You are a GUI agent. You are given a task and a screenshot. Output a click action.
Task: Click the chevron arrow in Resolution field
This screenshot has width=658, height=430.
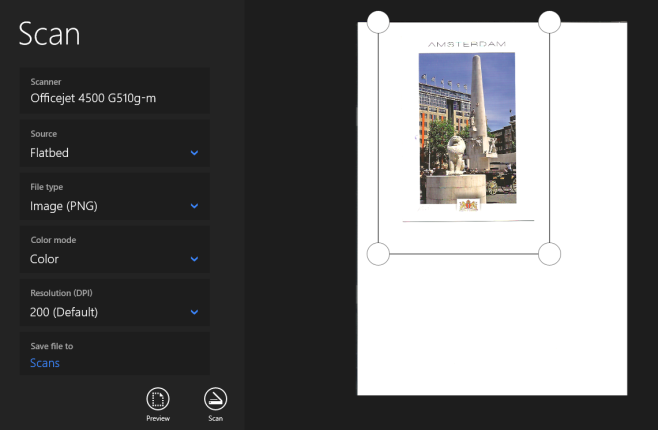(194, 312)
